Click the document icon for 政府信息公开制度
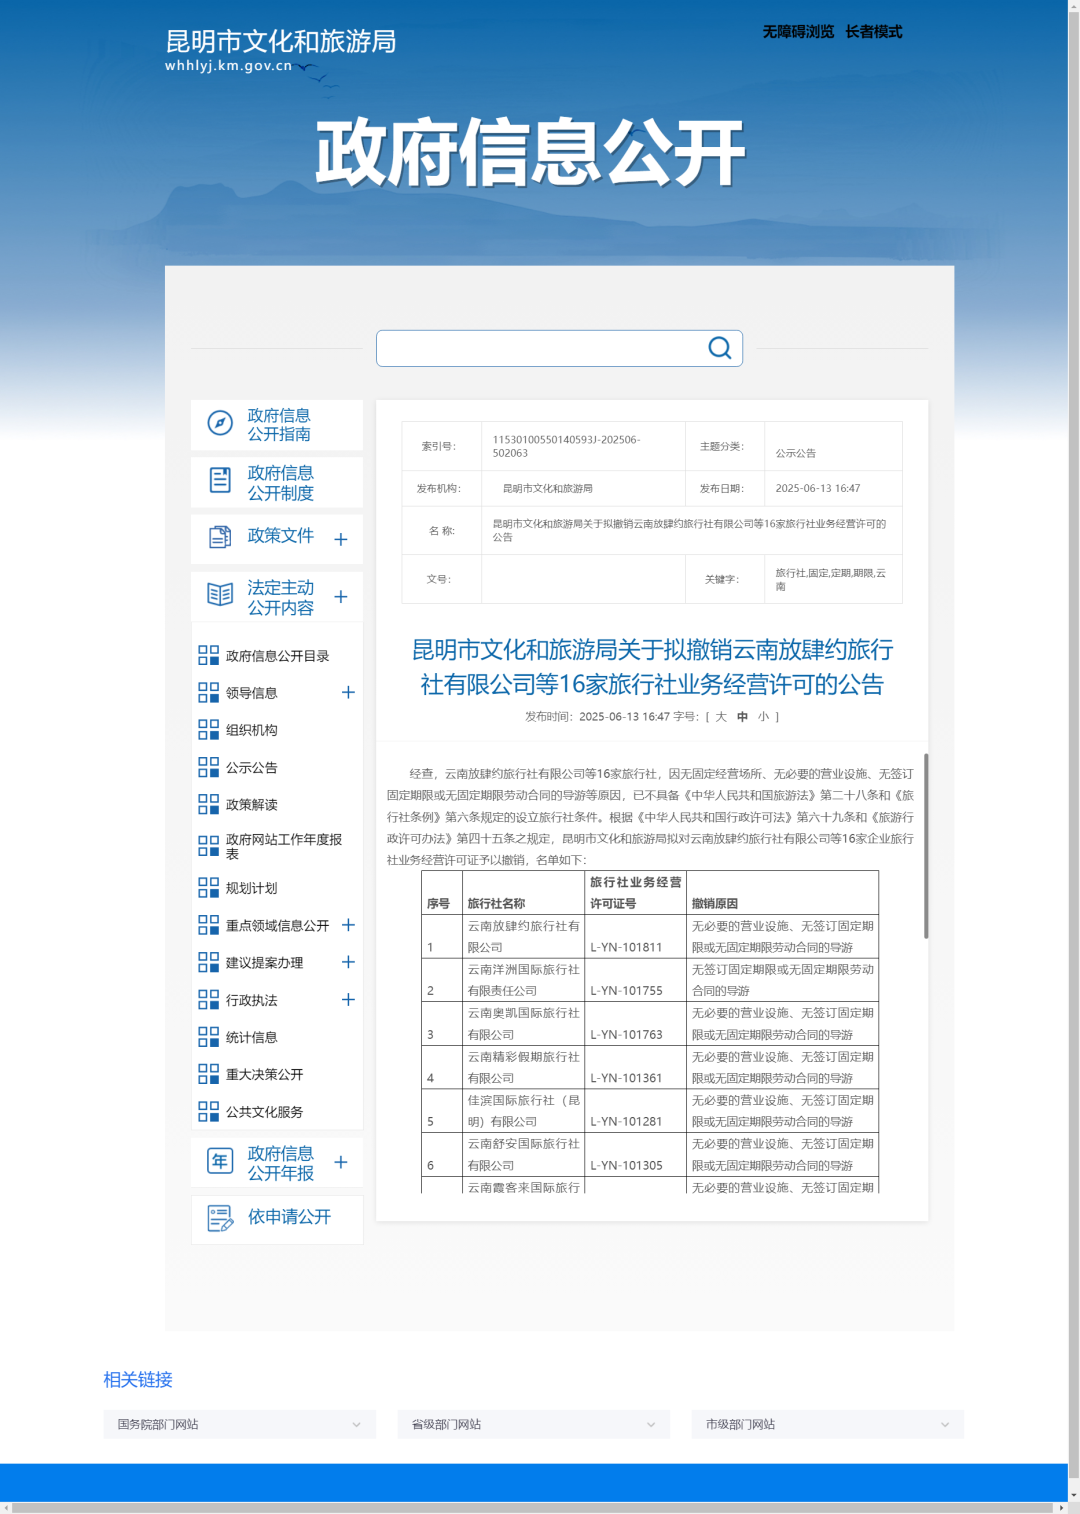 220,481
